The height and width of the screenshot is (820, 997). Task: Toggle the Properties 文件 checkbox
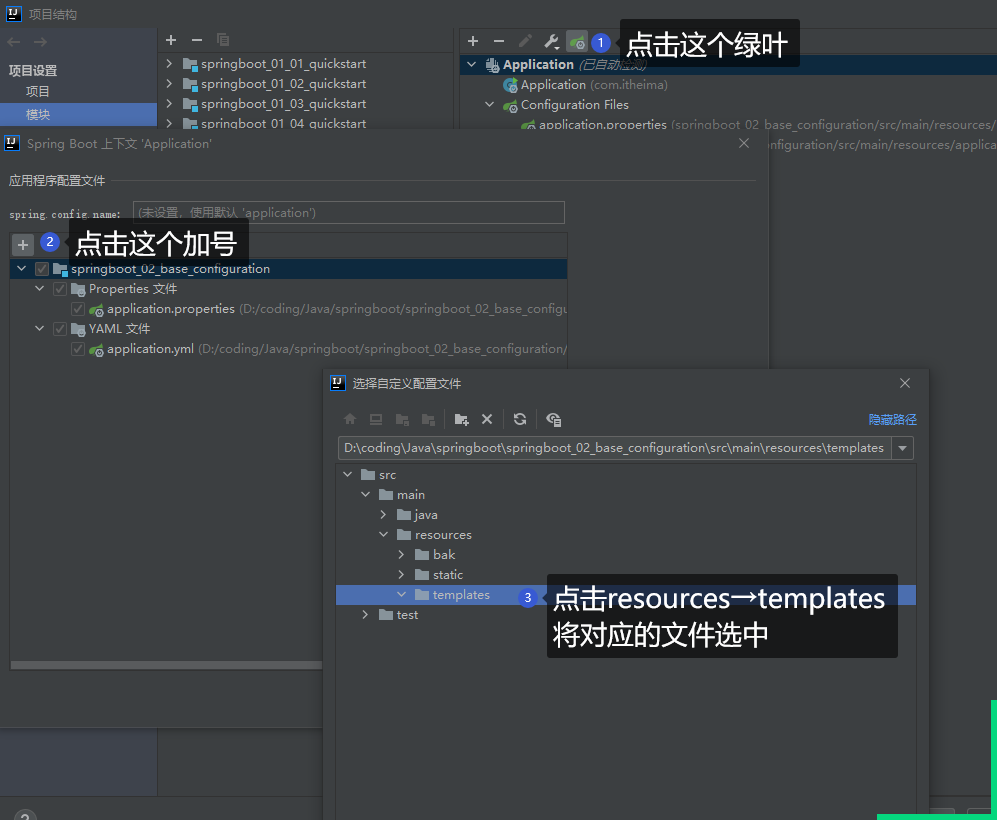click(60, 289)
